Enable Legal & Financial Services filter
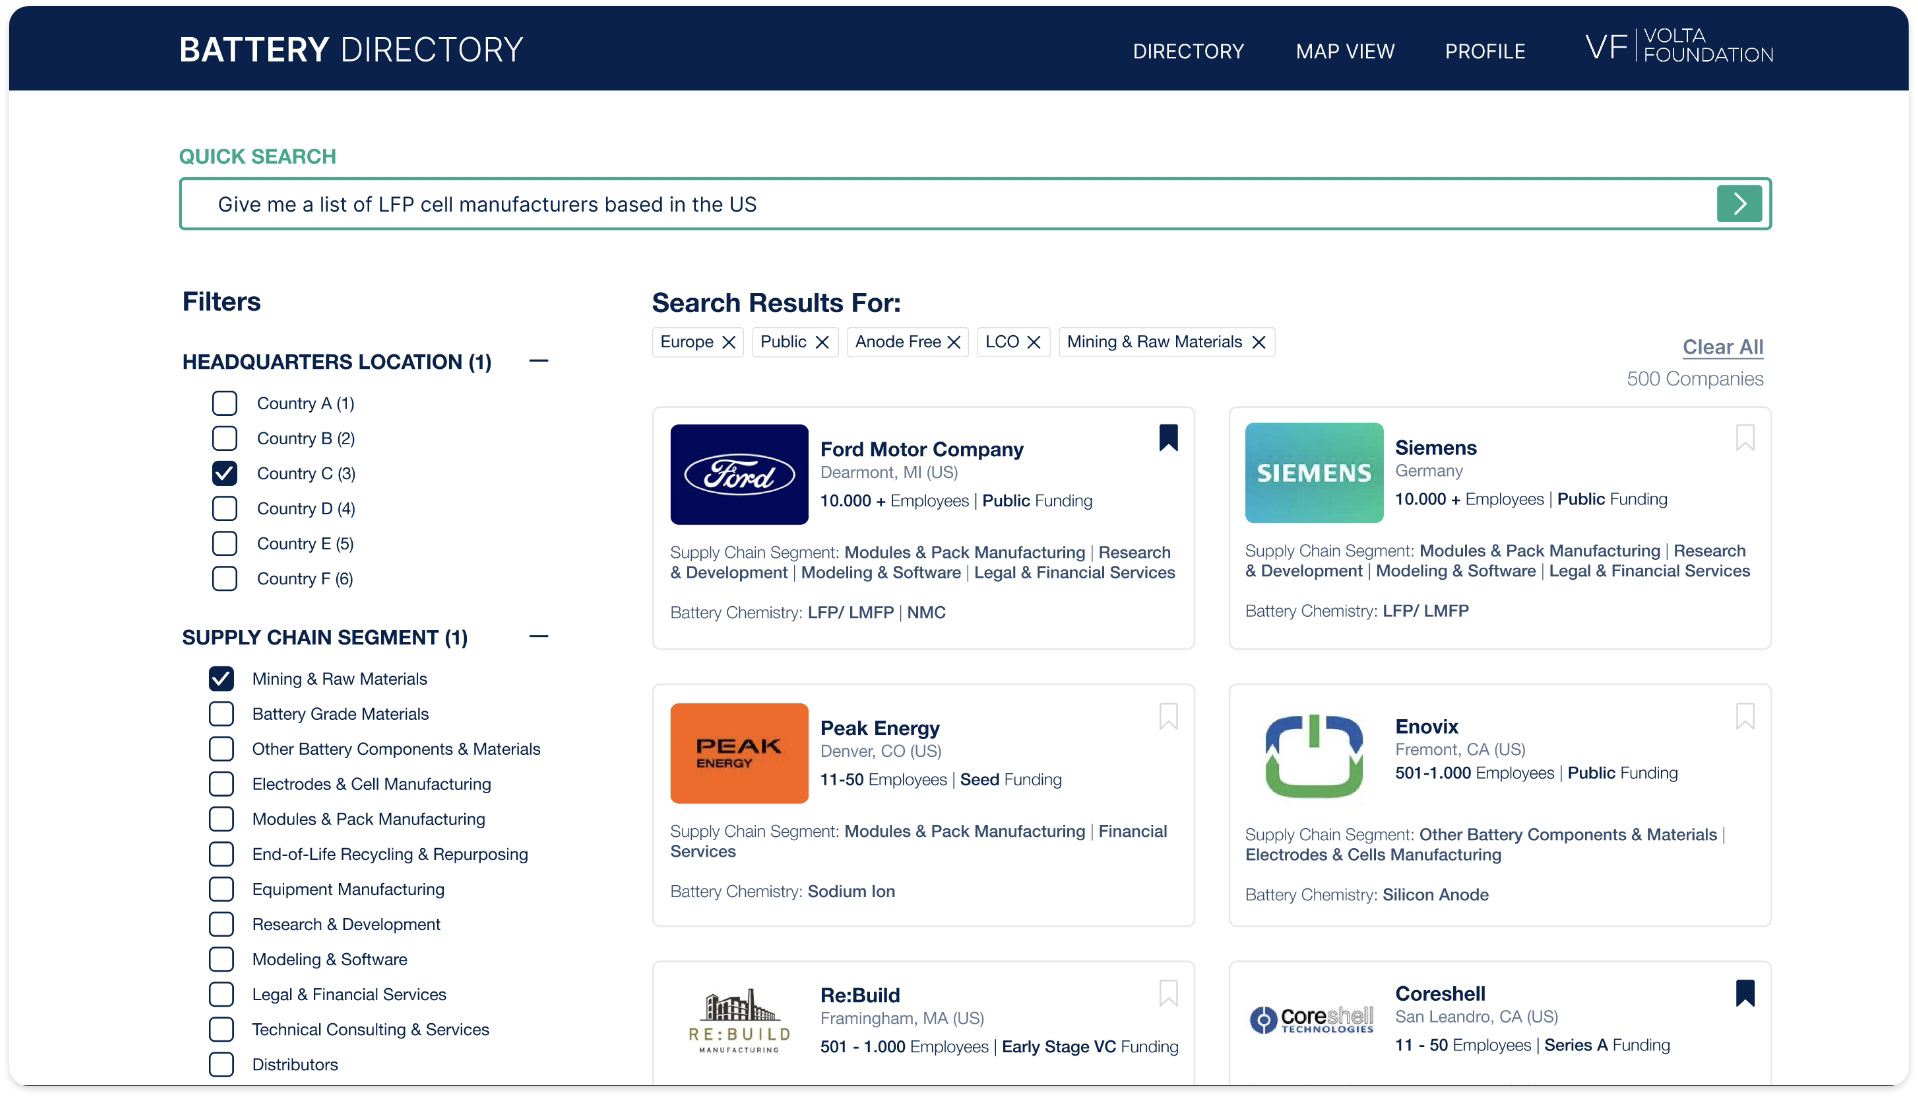 click(x=221, y=994)
